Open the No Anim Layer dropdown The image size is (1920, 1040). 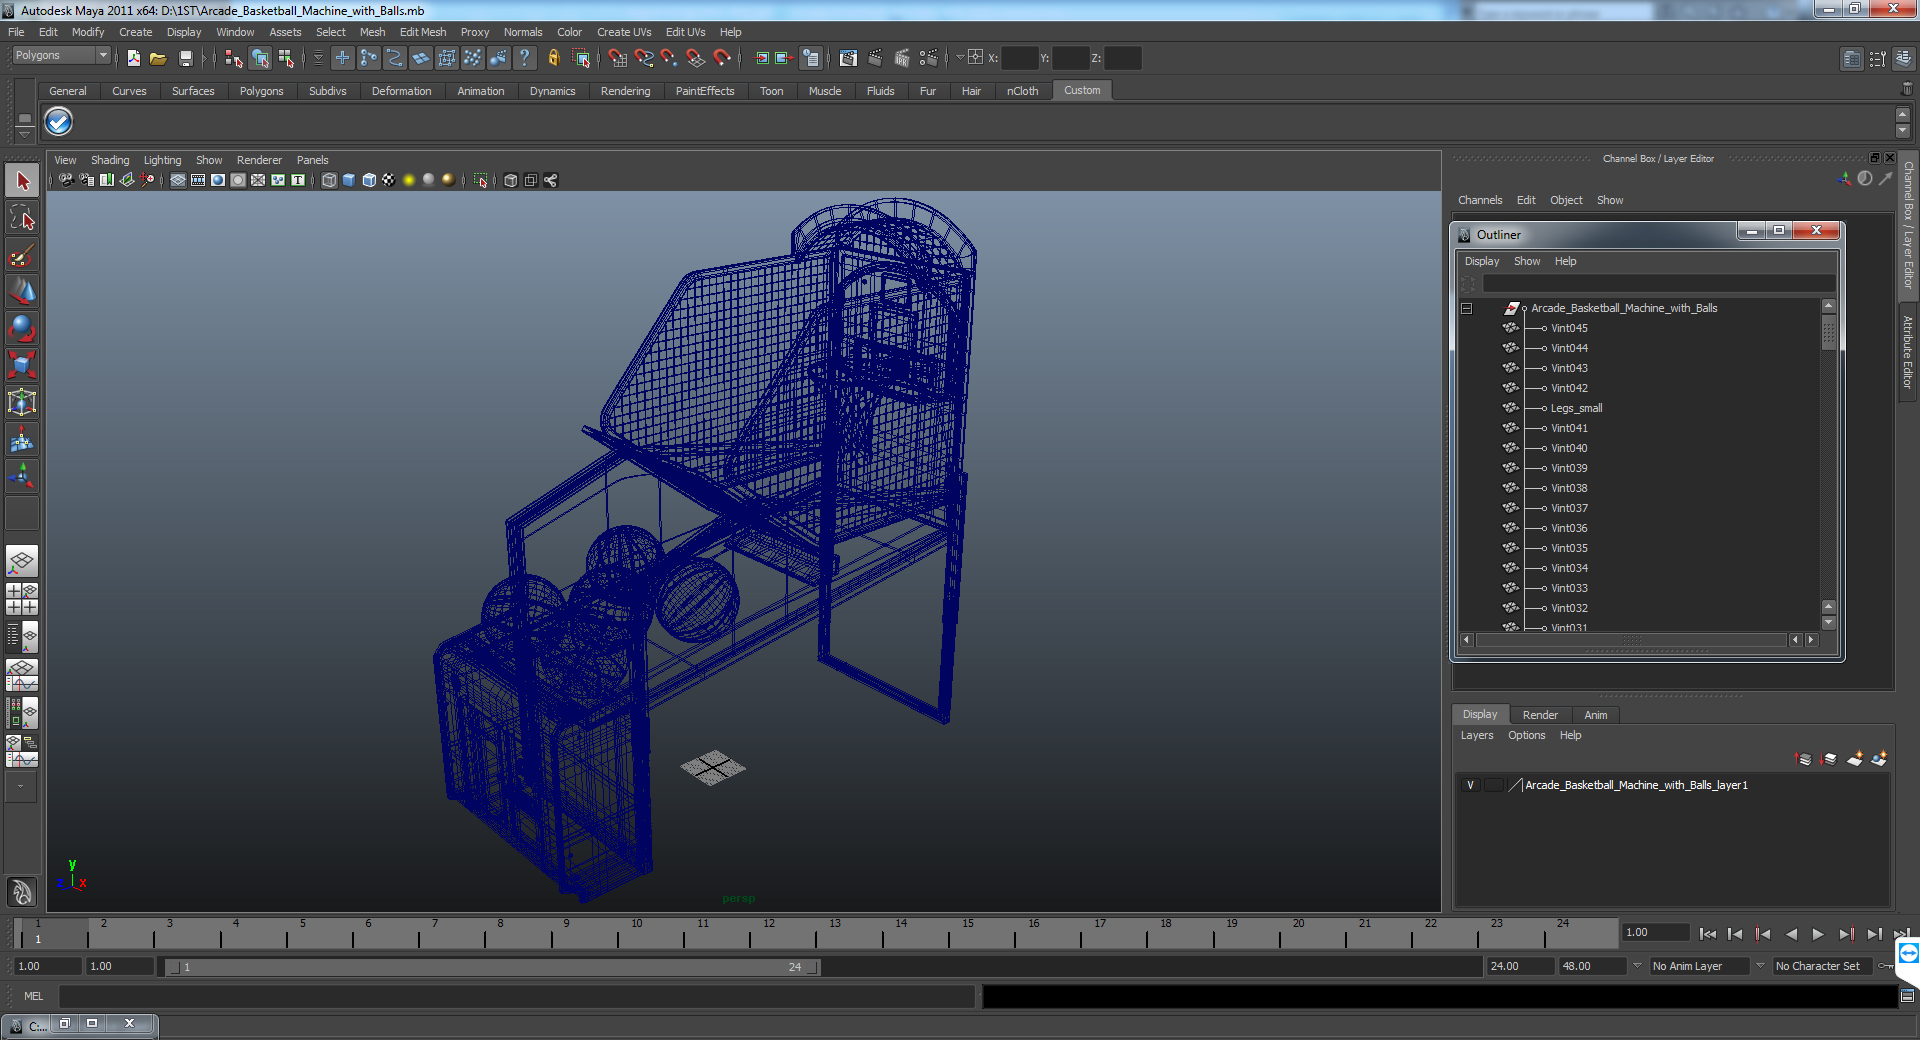(x=1637, y=966)
